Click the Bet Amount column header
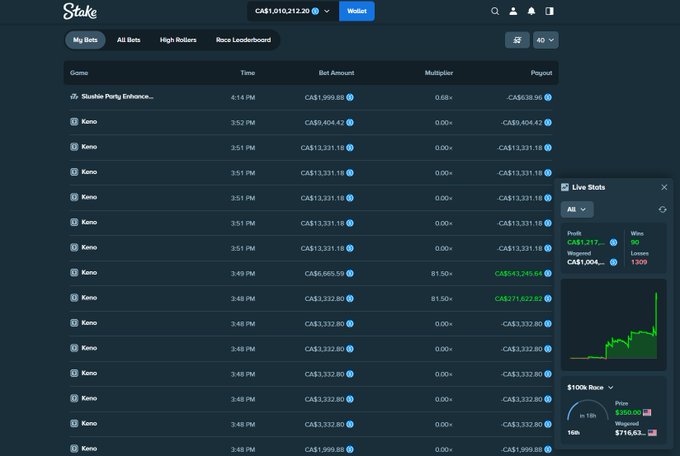This screenshot has height=456, width=680. click(x=337, y=72)
